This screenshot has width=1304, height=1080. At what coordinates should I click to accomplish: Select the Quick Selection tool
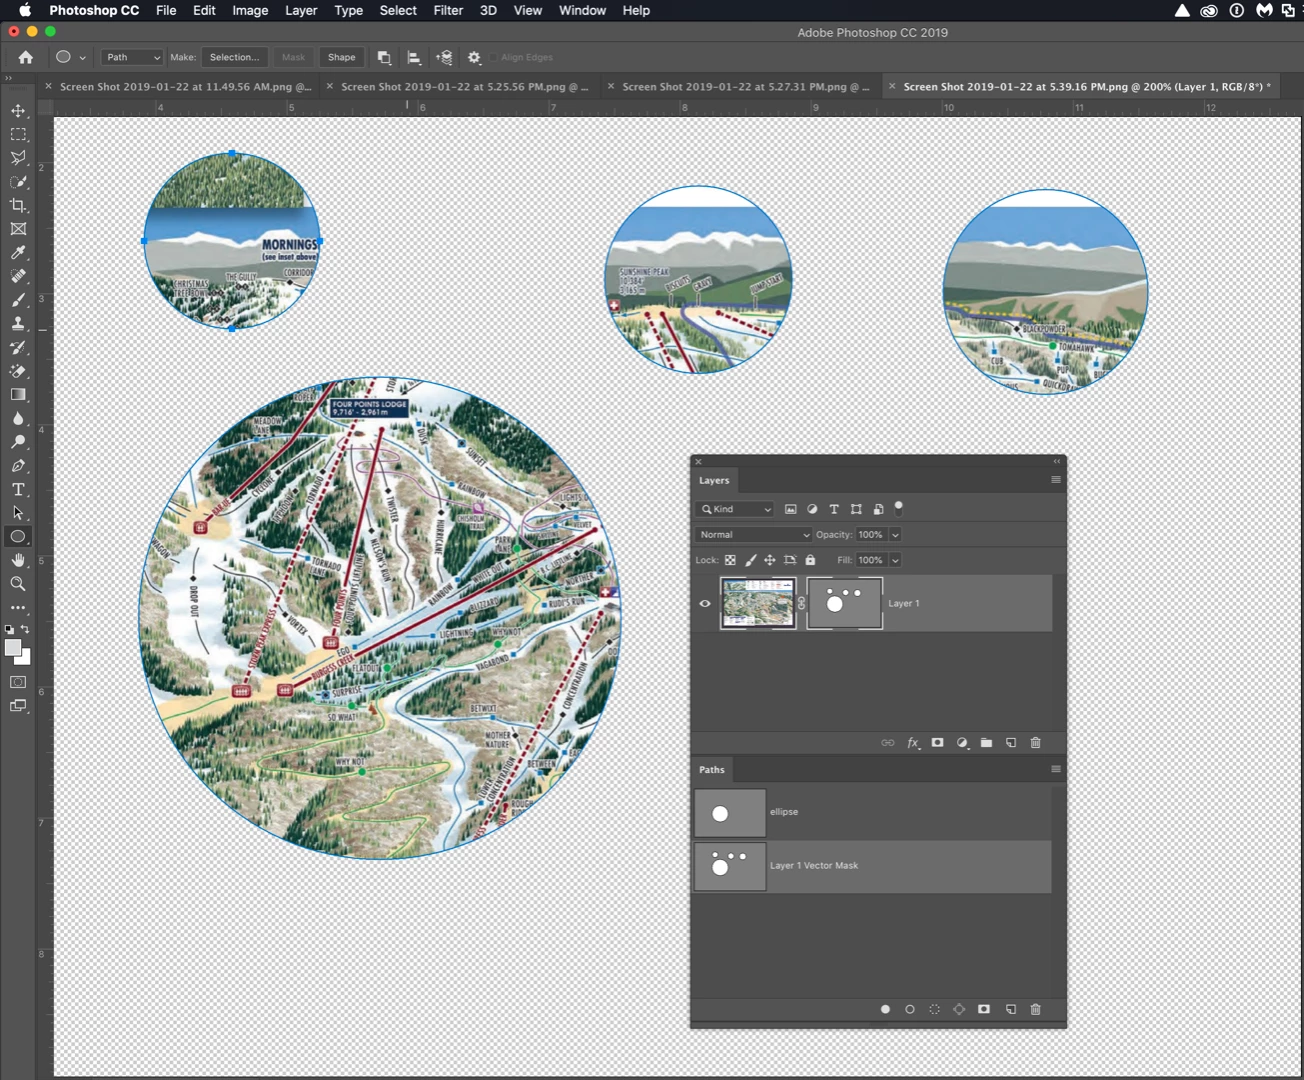(x=18, y=182)
